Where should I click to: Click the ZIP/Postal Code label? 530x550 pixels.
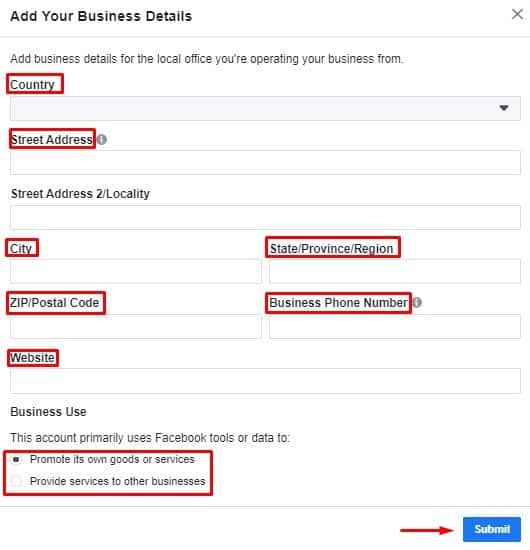coord(54,302)
